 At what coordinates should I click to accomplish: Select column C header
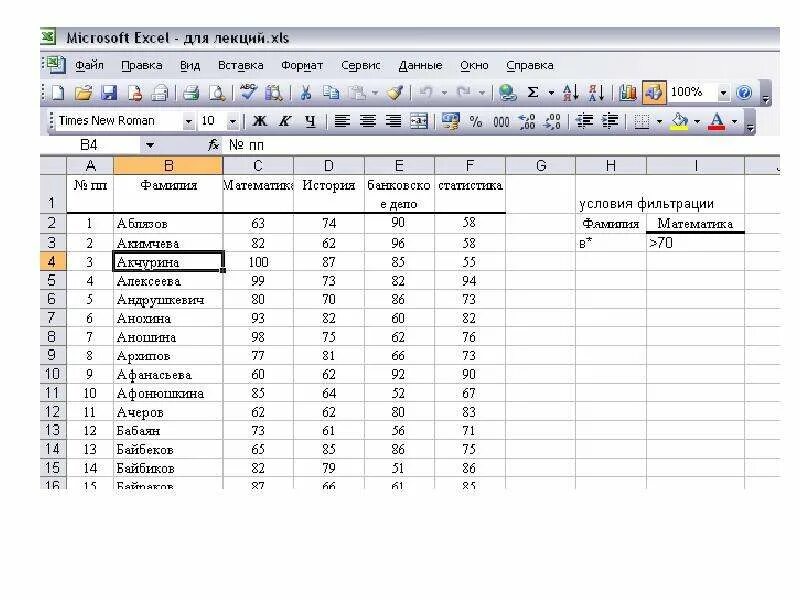pyautogui.click(x=258, y=165)
